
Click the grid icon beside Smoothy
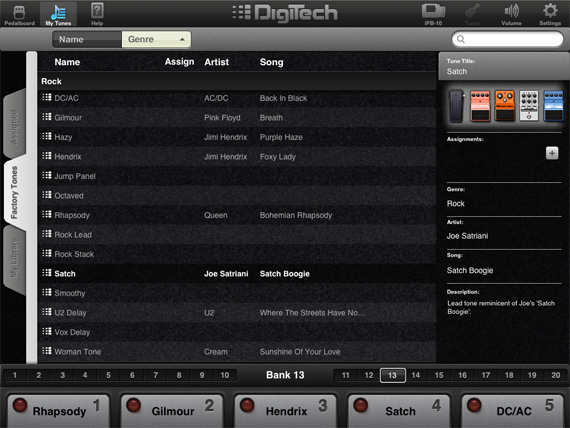pos(47,292)
